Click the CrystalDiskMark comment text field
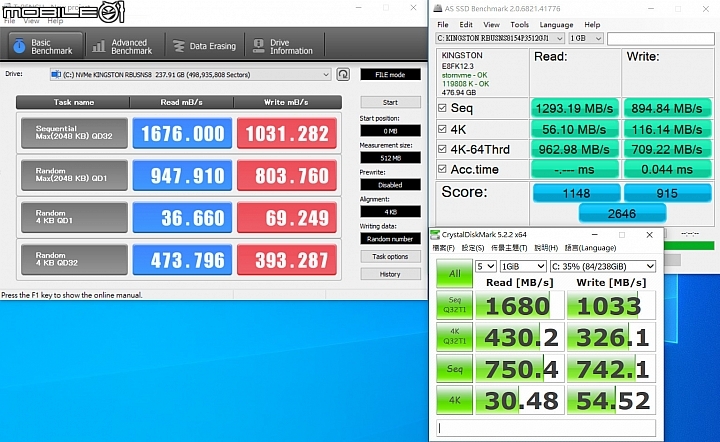Image resolution: width=720 pixels, height=442 pixels. click(x=546, y=428)
